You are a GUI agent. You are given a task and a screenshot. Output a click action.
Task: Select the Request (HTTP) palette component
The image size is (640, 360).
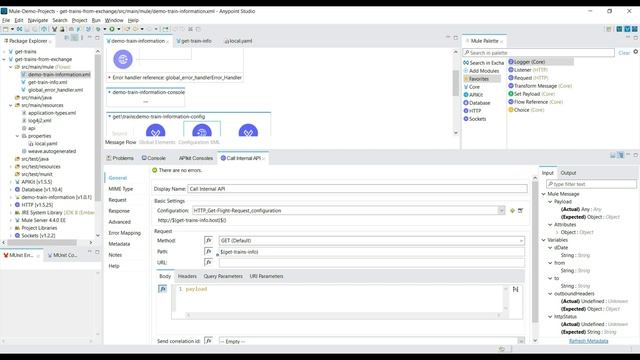pyautogui.click(x=528, y=78)
